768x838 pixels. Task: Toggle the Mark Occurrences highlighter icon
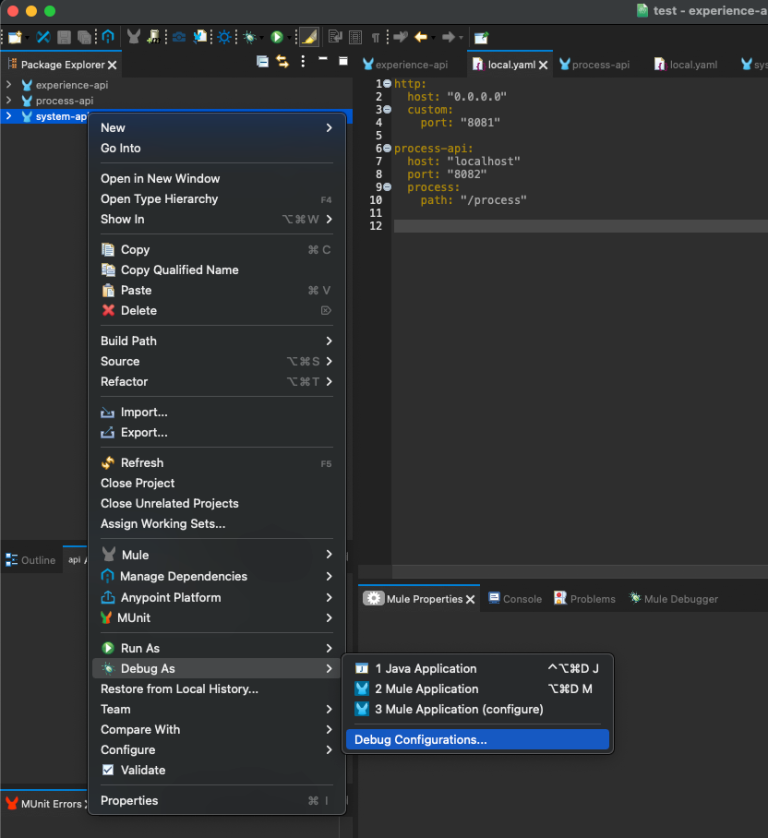click(x=307, y=37)
